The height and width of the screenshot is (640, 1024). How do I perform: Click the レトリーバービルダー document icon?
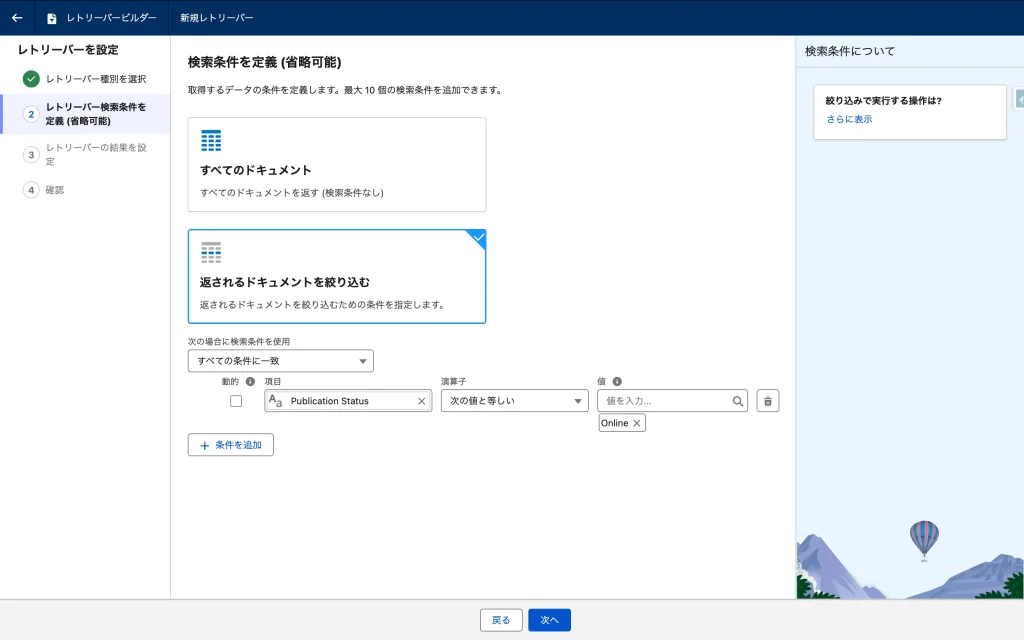pyautogui.click(x=52, y=18)
